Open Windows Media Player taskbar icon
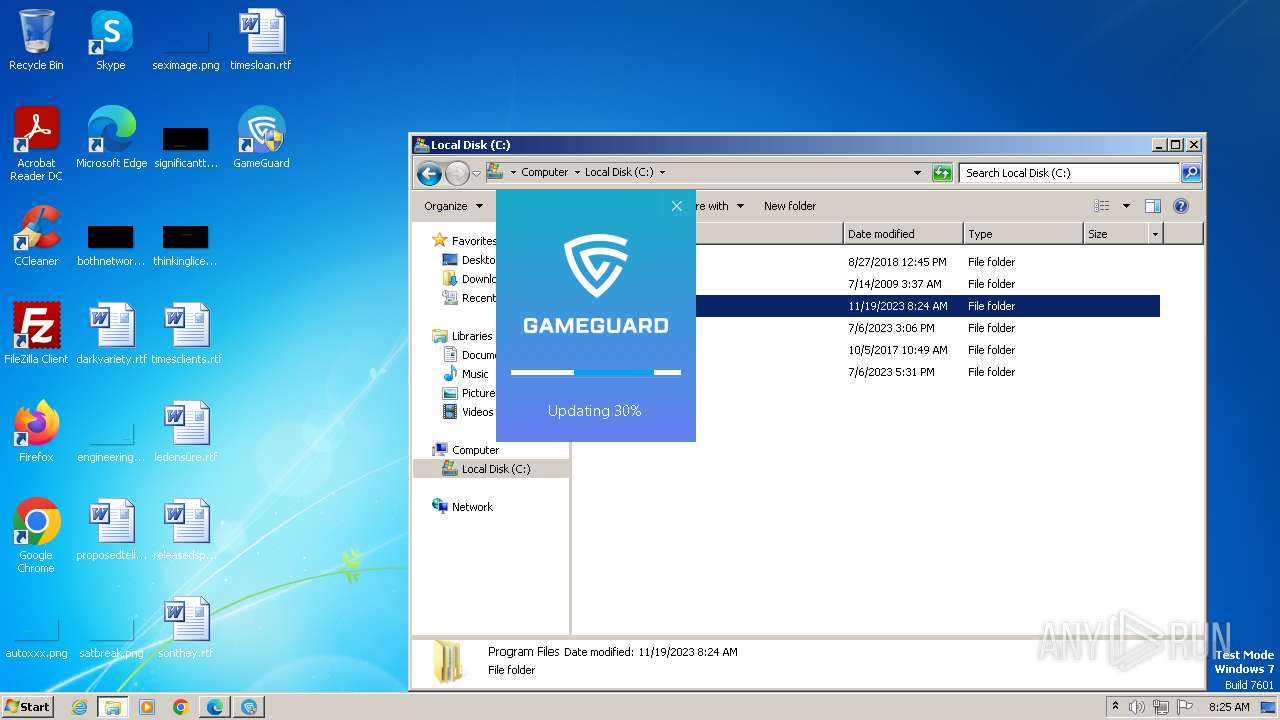 coord(147,707)
